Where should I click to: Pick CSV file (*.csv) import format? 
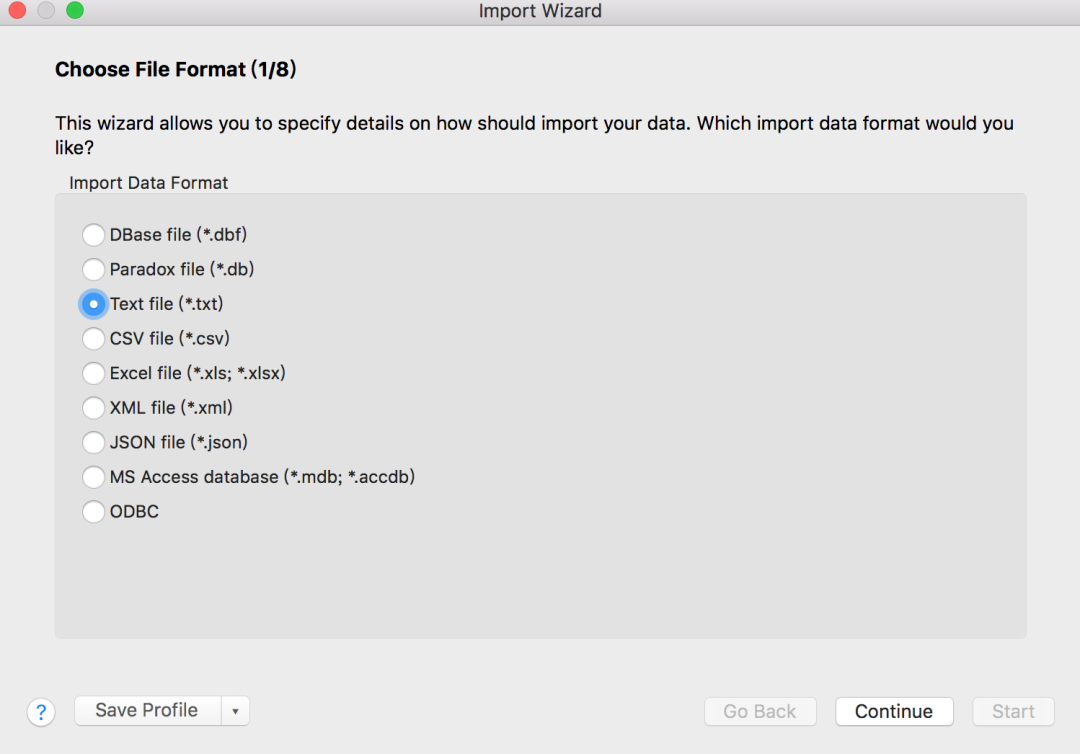(x=93, y=339)
